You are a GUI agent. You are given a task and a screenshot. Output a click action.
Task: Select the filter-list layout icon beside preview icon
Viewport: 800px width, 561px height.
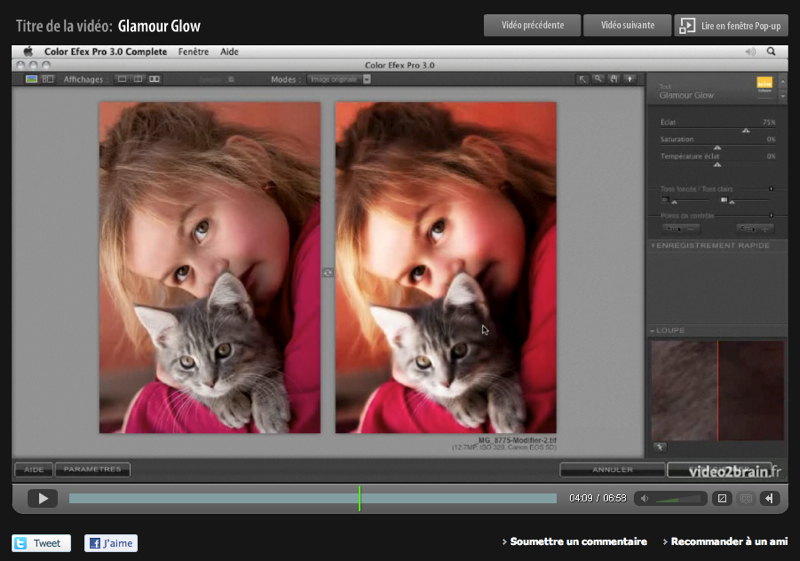(47, 79)
